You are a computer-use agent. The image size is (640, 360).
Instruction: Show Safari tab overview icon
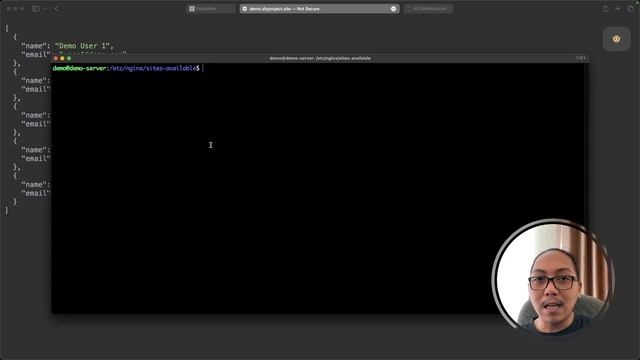click(631, 9)
